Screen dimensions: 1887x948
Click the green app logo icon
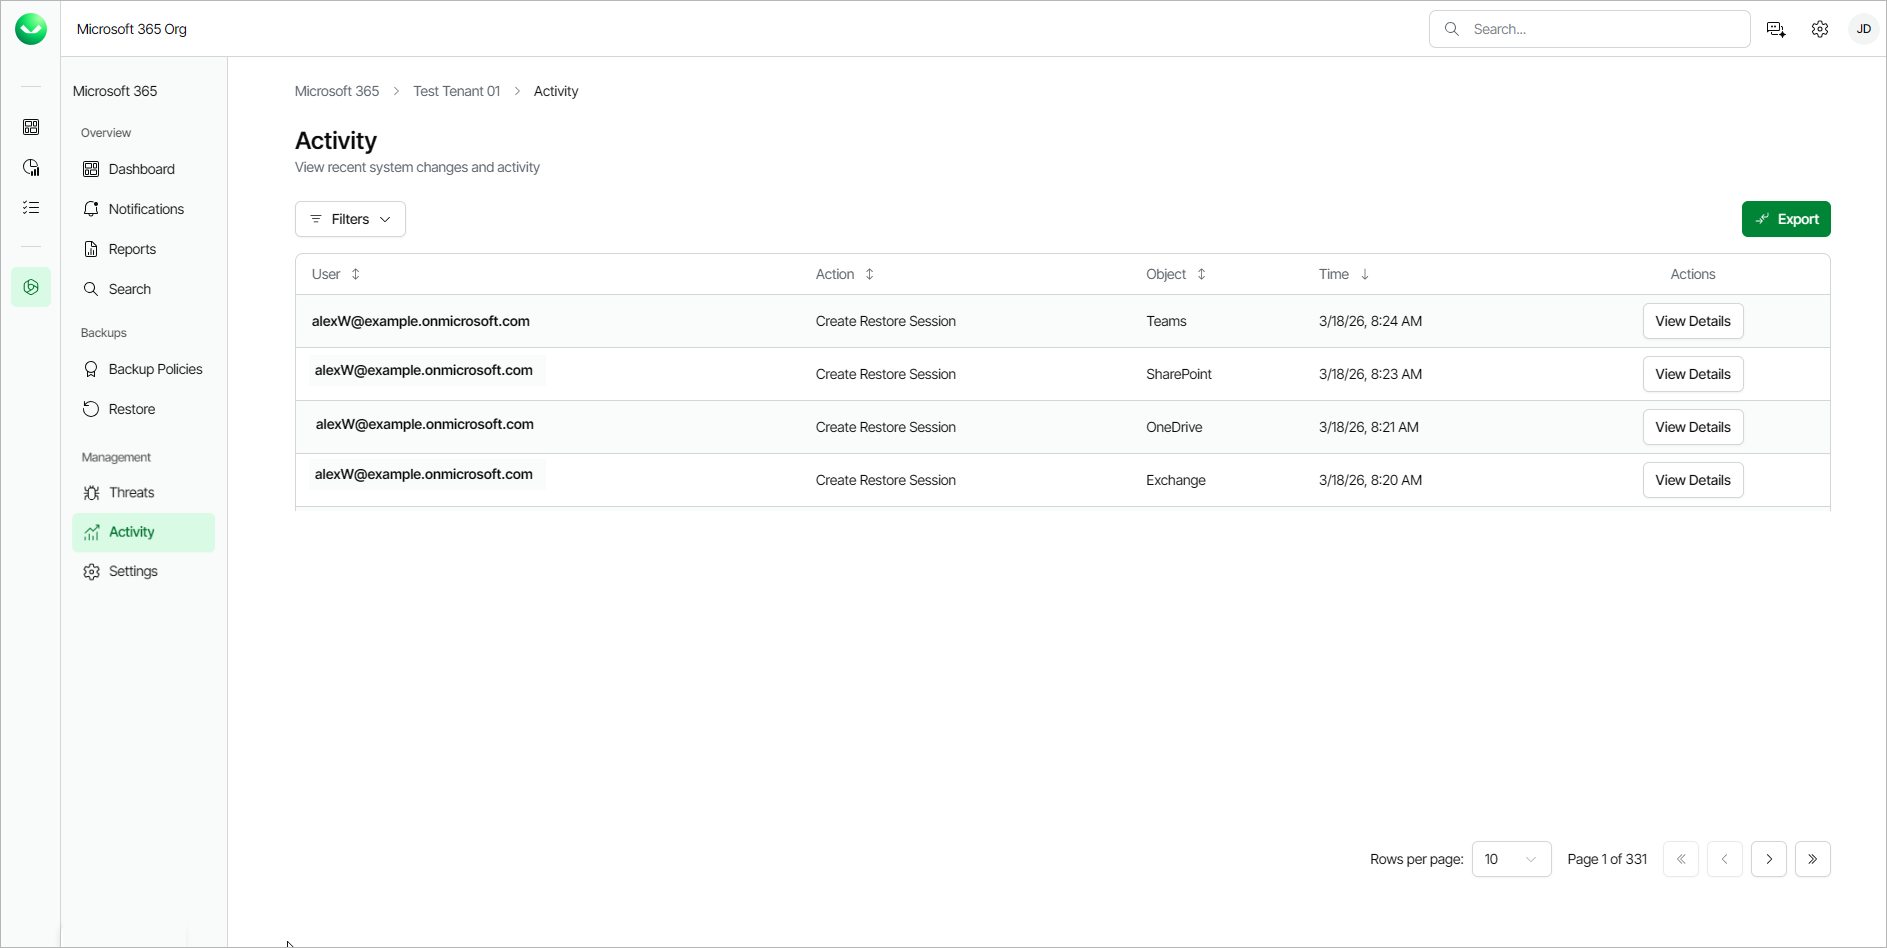[x=31, y=29]
